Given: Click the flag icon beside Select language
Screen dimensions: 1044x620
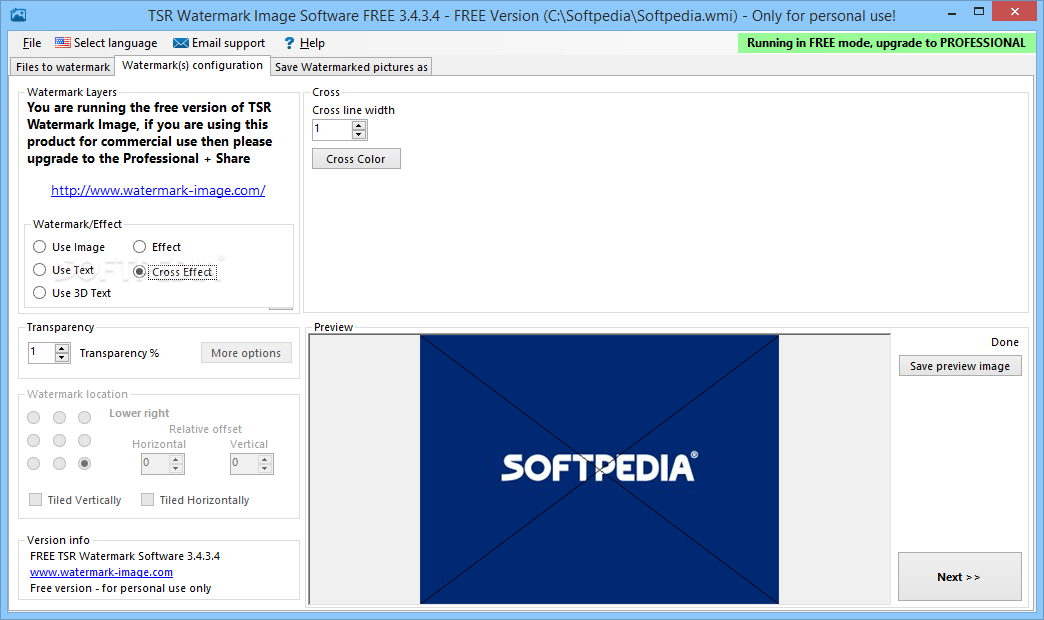Looking at the screenshot, I should (x=63, y=43).
